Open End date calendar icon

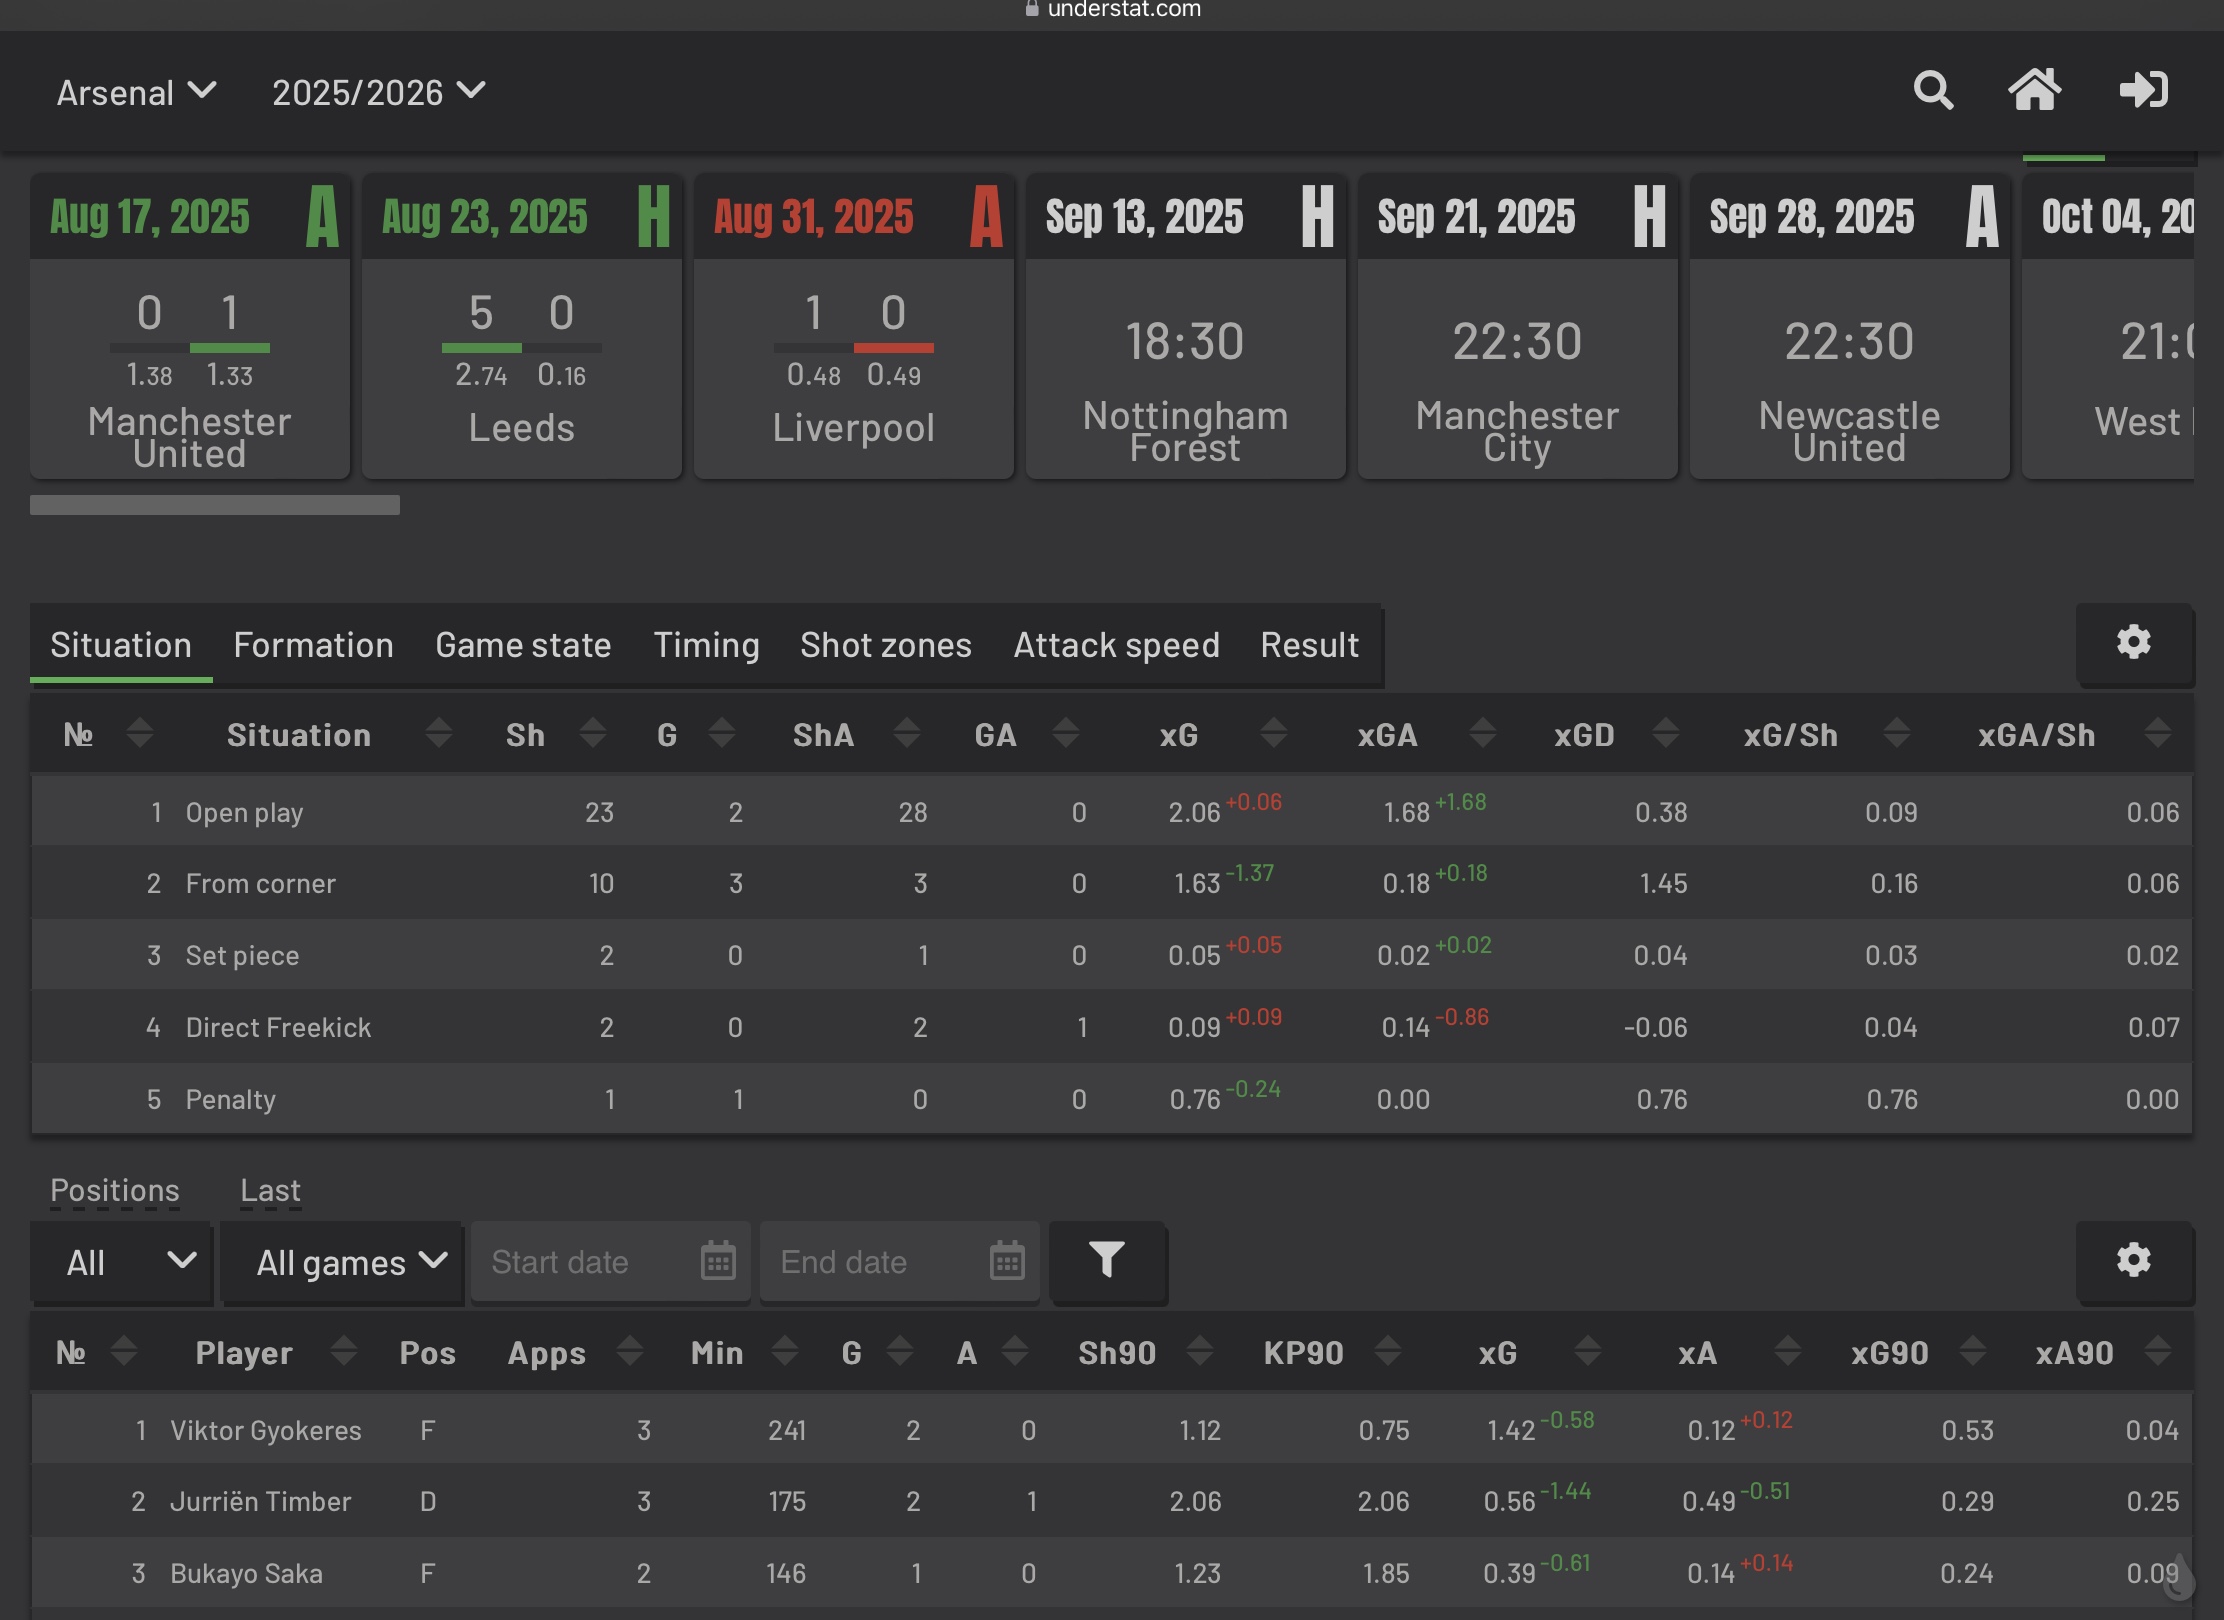click(1006, 1261)
